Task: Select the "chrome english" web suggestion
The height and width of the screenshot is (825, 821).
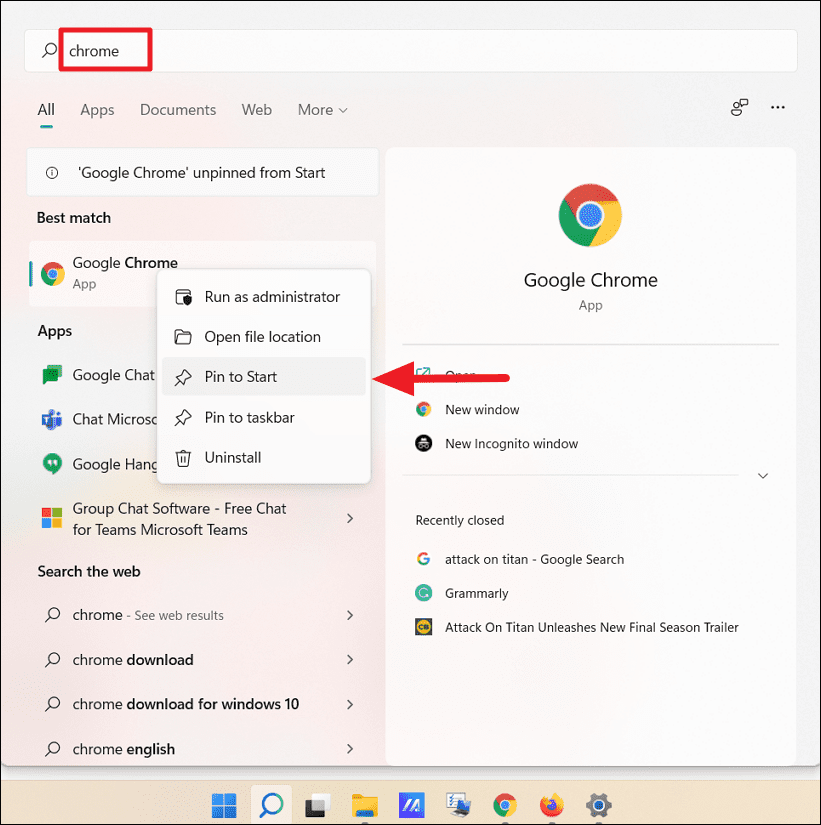Action: click(203, 749)
